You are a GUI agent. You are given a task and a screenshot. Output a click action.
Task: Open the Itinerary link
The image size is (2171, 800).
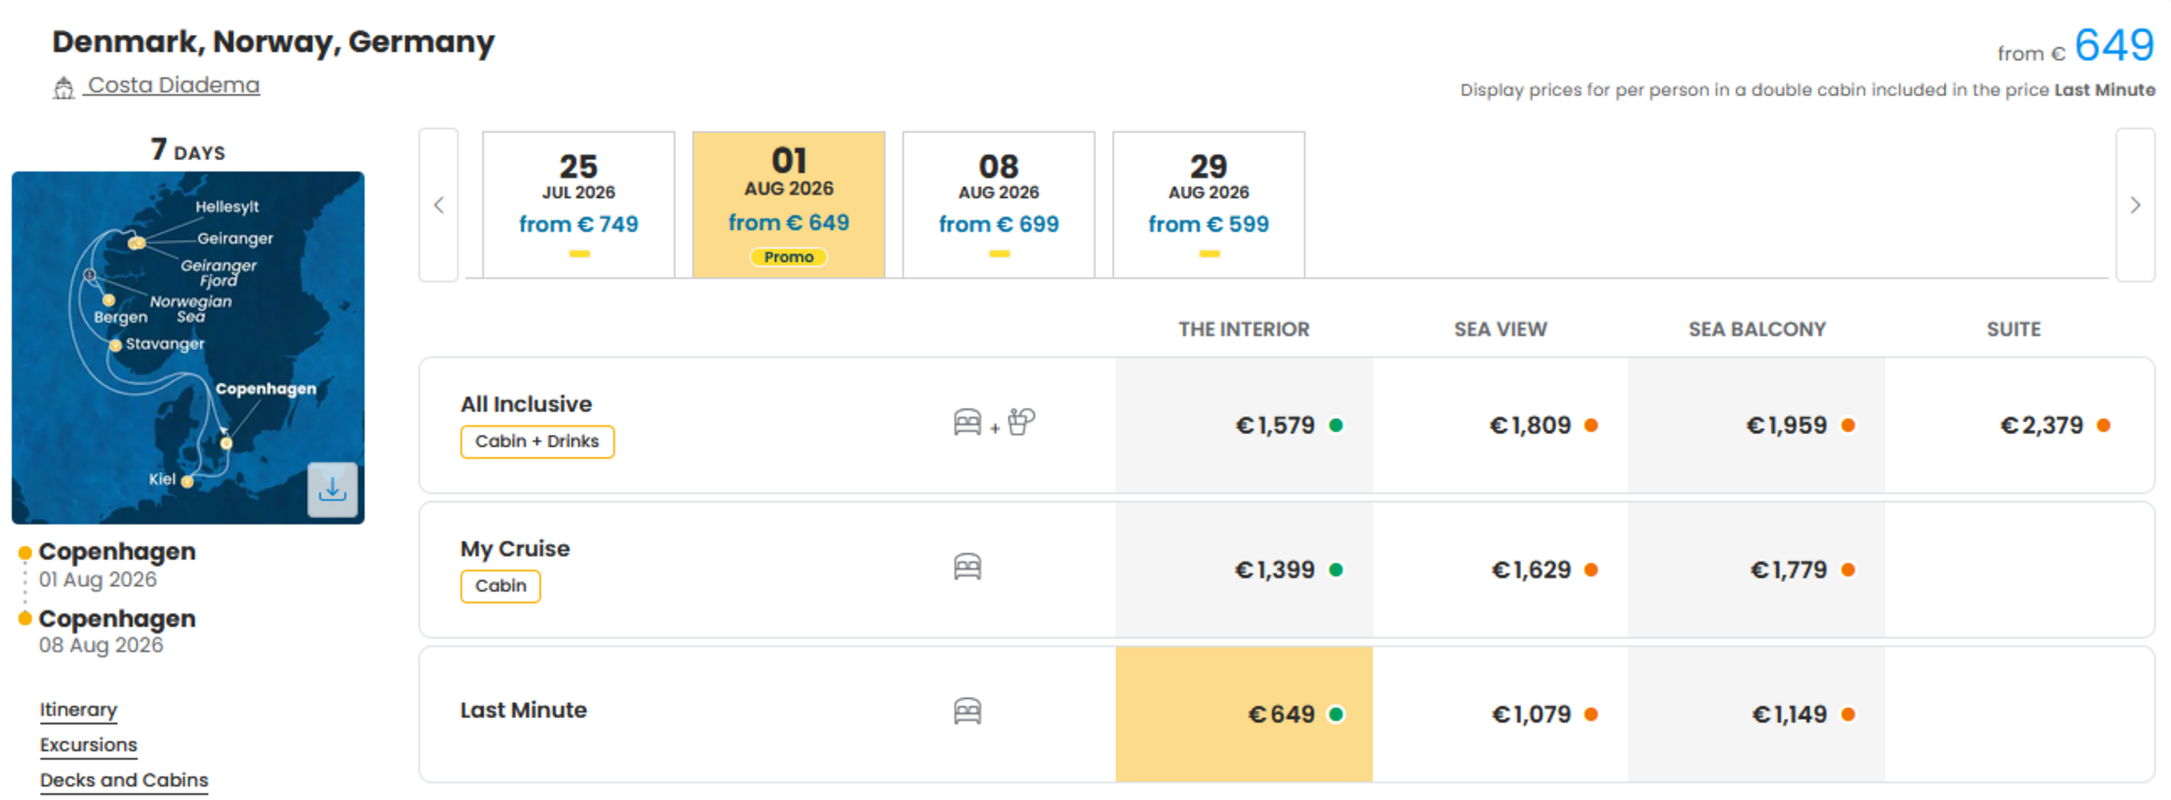(78, 710)
